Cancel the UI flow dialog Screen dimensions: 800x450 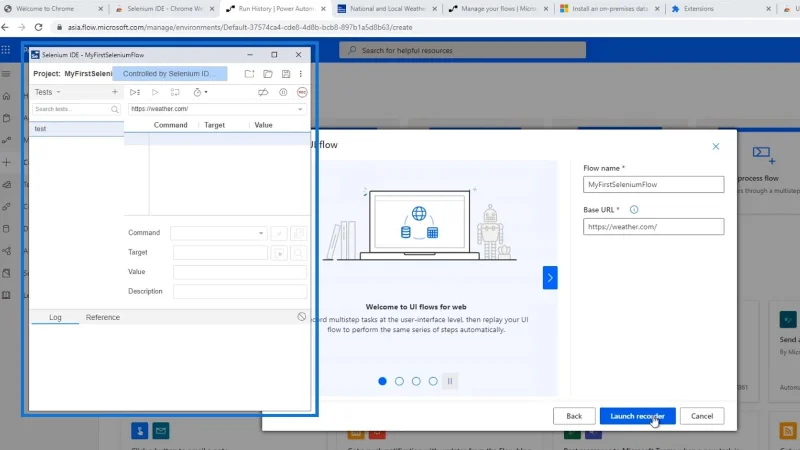702,416
